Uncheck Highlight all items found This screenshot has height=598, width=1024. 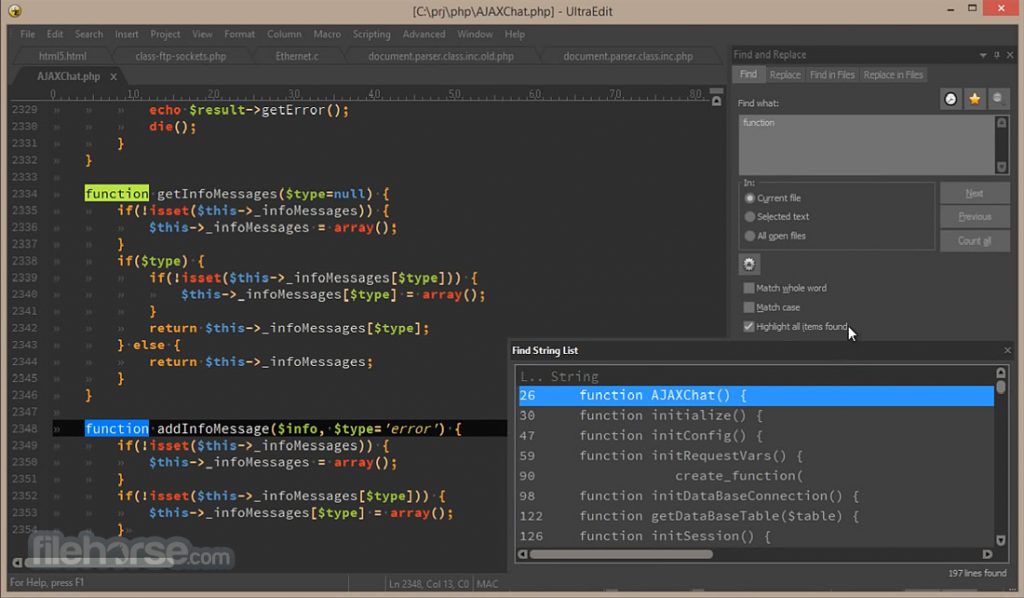coord(748,326)
